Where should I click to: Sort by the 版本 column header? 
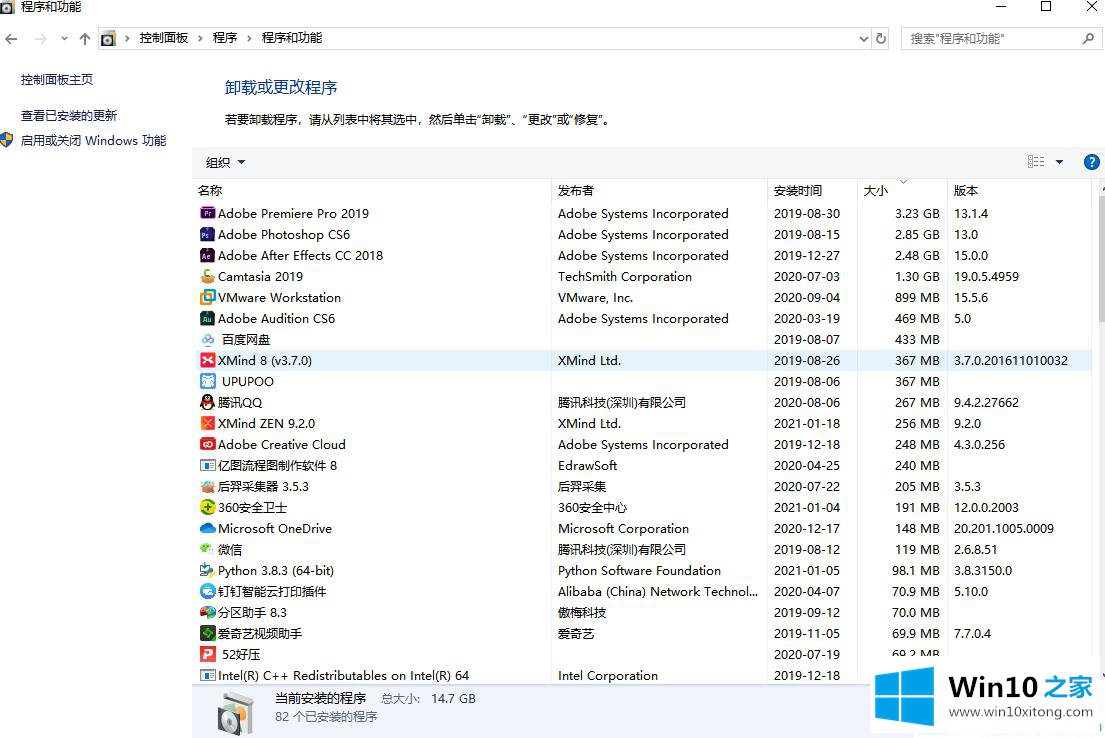coord(1019,190)
